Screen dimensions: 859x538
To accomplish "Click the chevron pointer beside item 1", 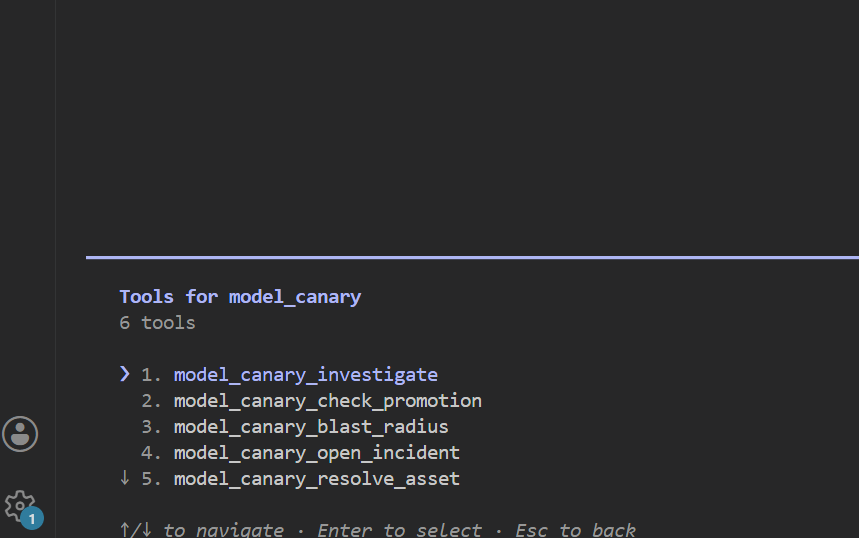I will point(125,374).
